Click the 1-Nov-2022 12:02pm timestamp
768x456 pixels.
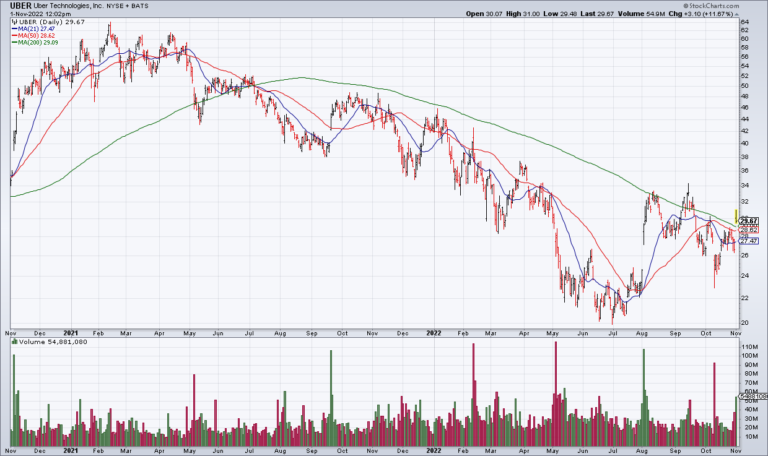35,13
